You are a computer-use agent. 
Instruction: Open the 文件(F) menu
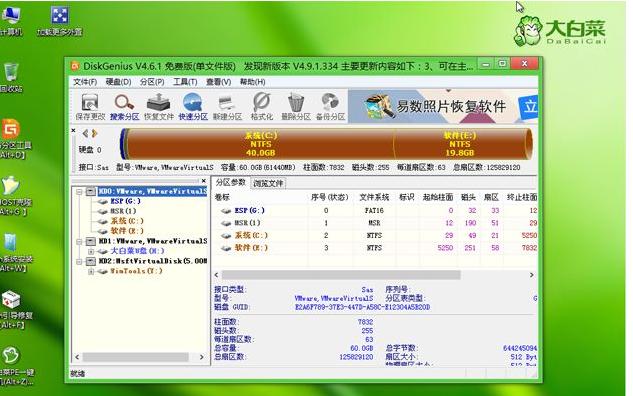pos(85,82)
